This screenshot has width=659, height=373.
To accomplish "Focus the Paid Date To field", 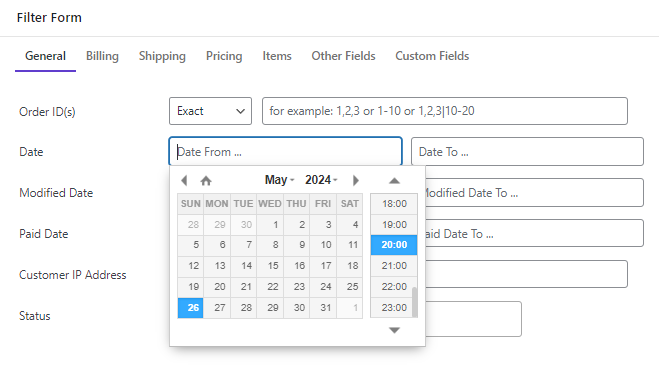I will click(534, 233).
